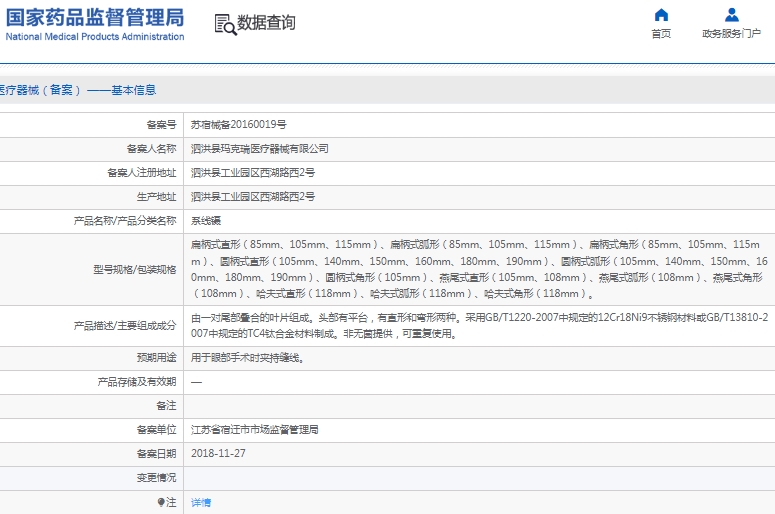Image resolution: width=775 pixels, height=514 pixels.
Task: Click the 政务服务门户 text link
Action: [732, 34]
